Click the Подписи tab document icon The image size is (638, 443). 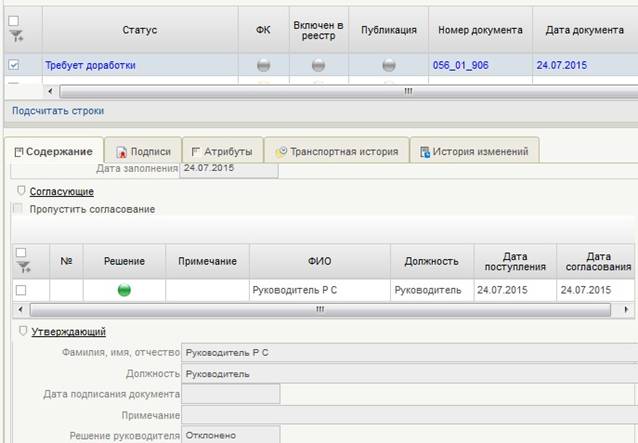click(122, 152)
